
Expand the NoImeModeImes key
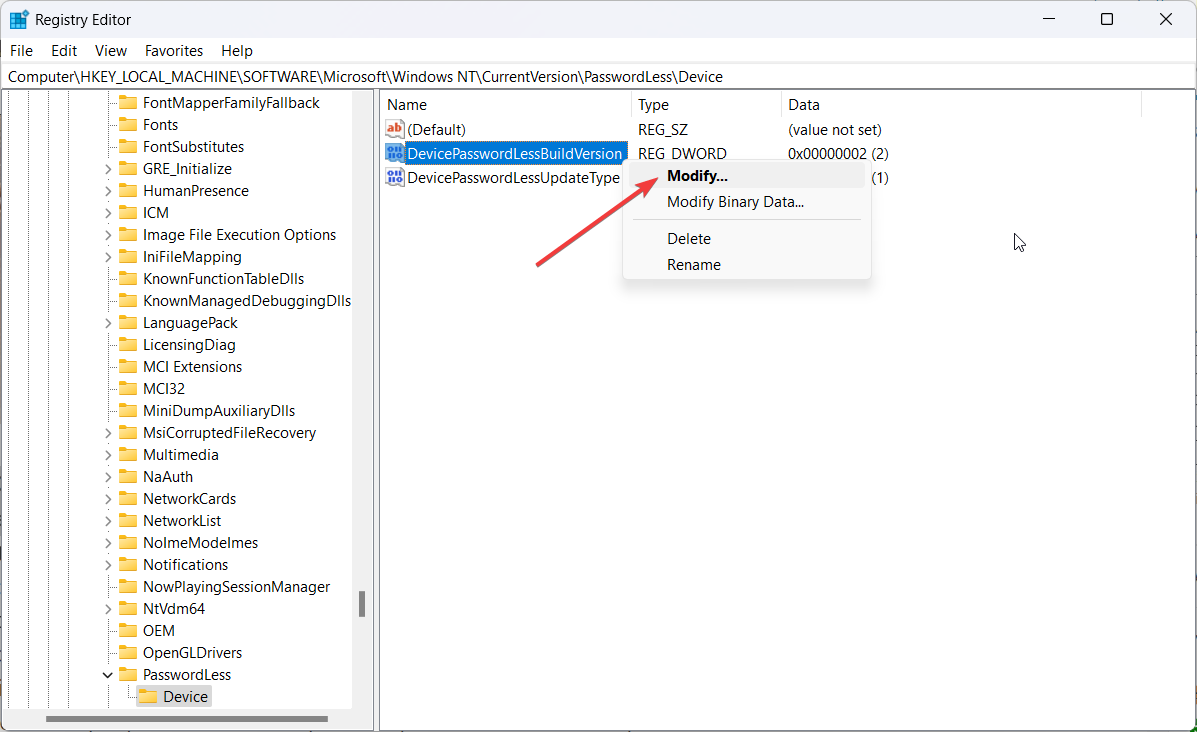[108, 543]
